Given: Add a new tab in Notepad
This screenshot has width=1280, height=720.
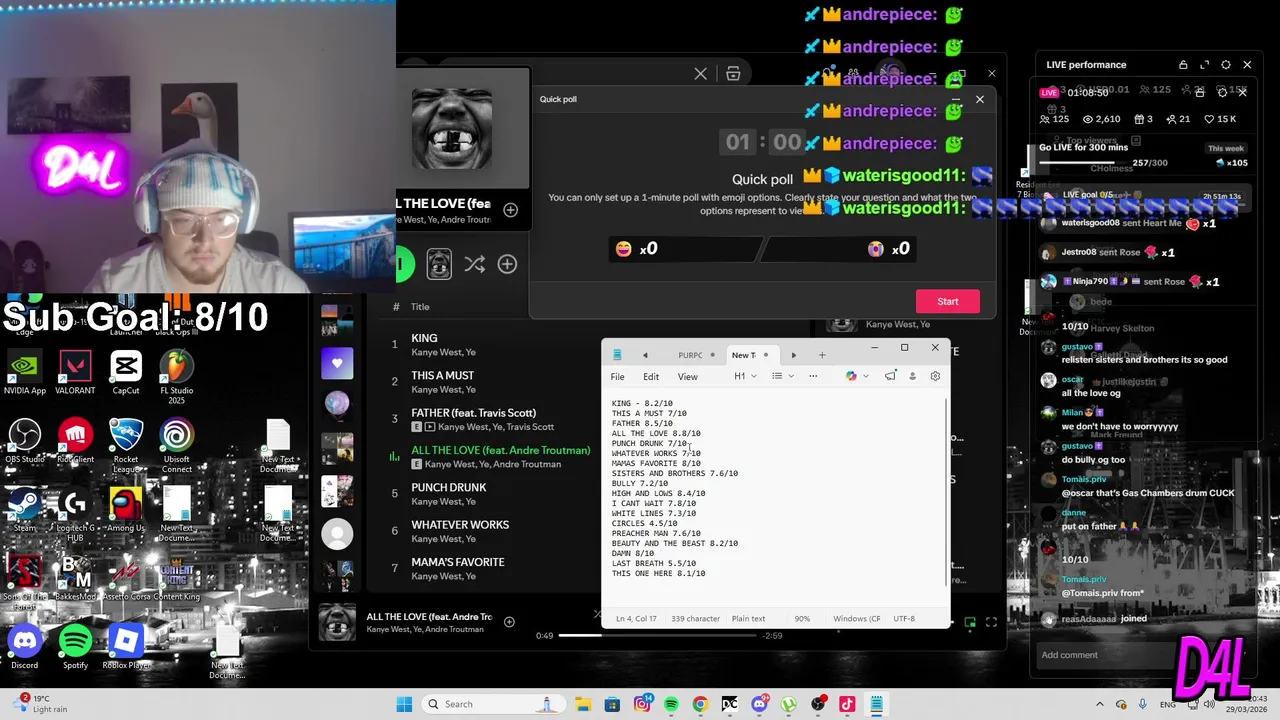Looking at the screenshot, I should (822, 355).
